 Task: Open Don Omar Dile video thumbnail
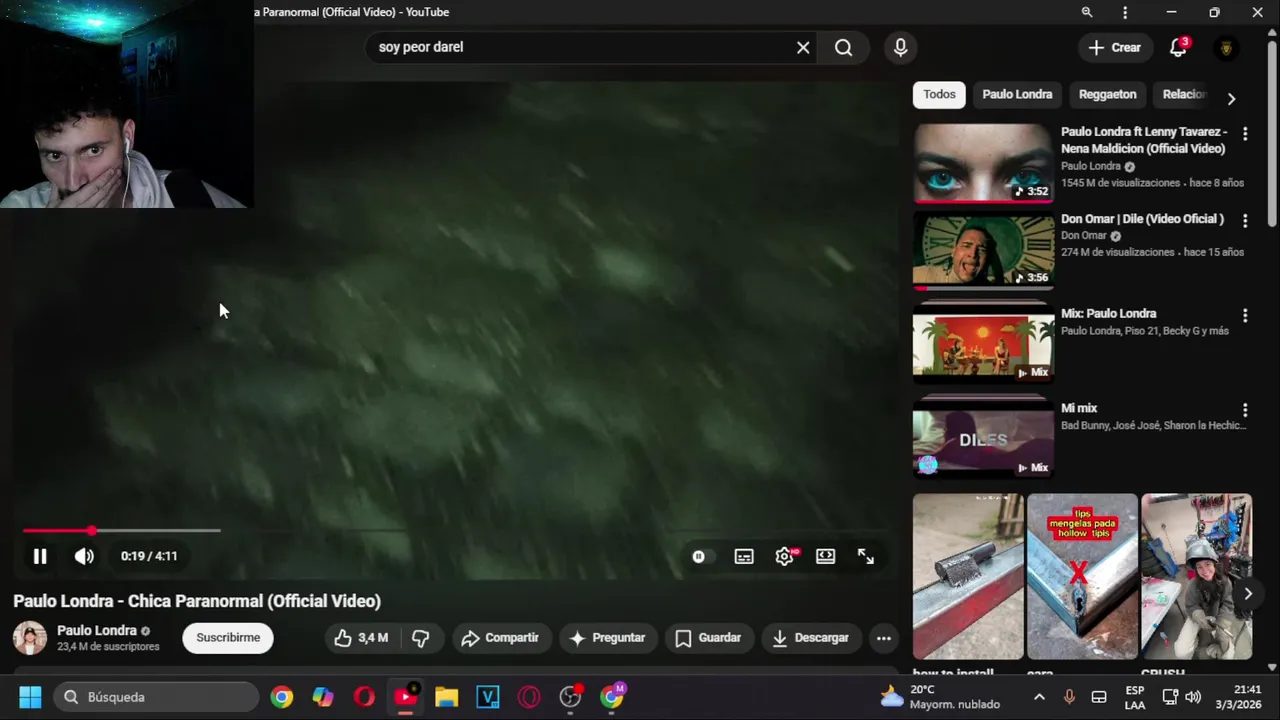tap(983, 250)
